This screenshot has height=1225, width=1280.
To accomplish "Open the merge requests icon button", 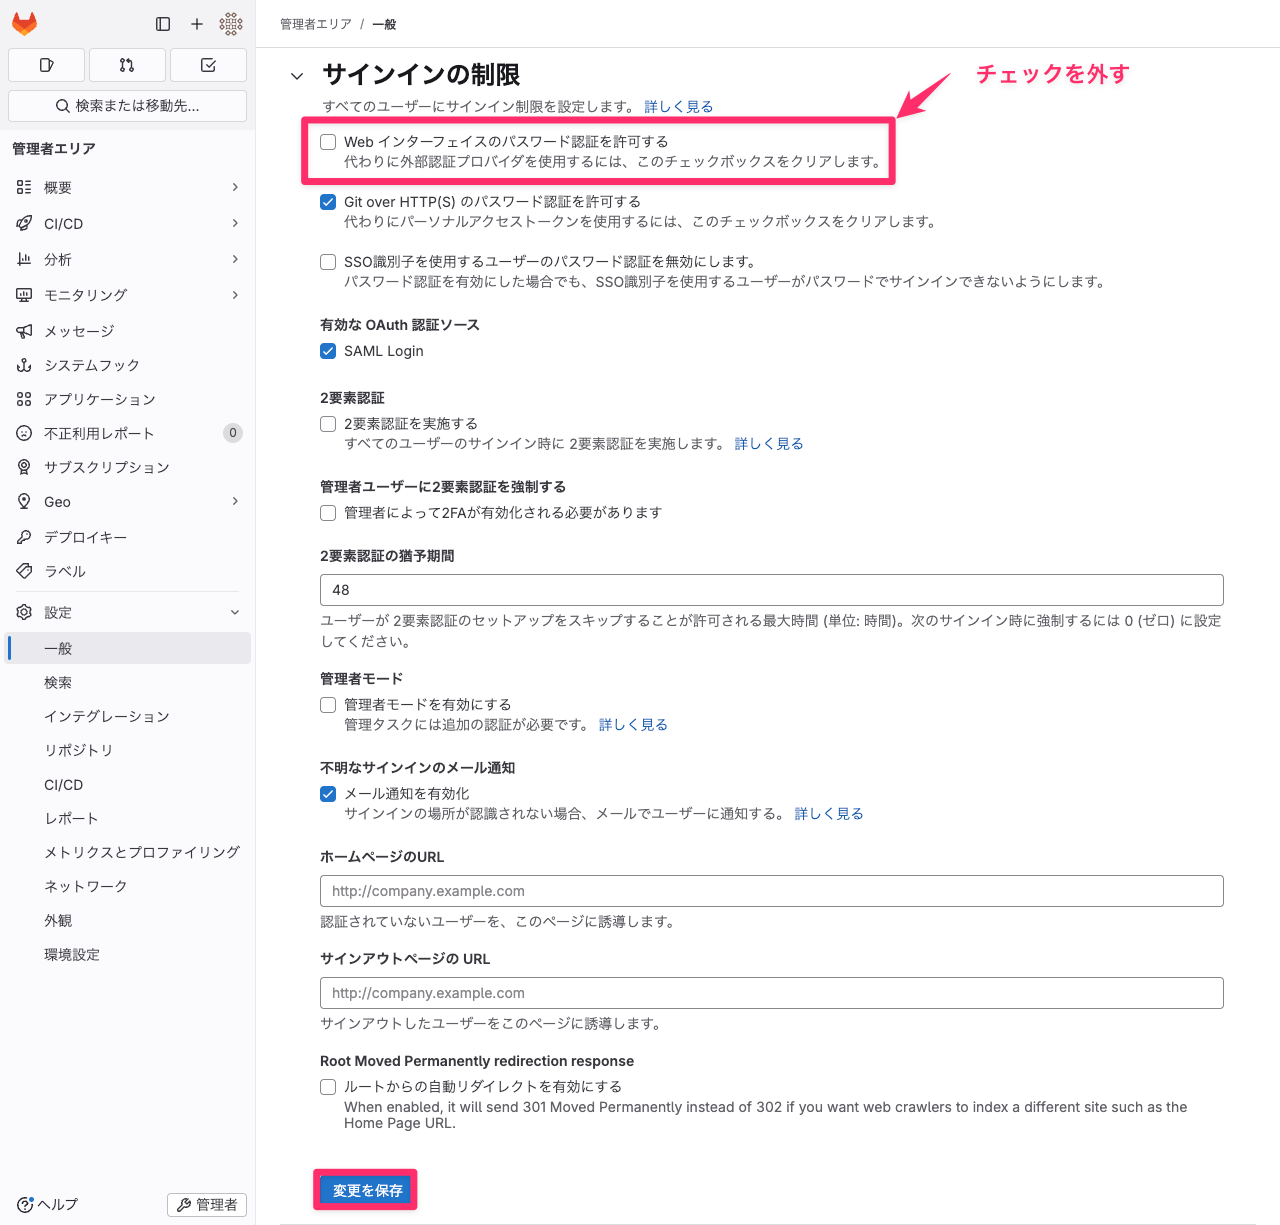I will tap(127, 65).
